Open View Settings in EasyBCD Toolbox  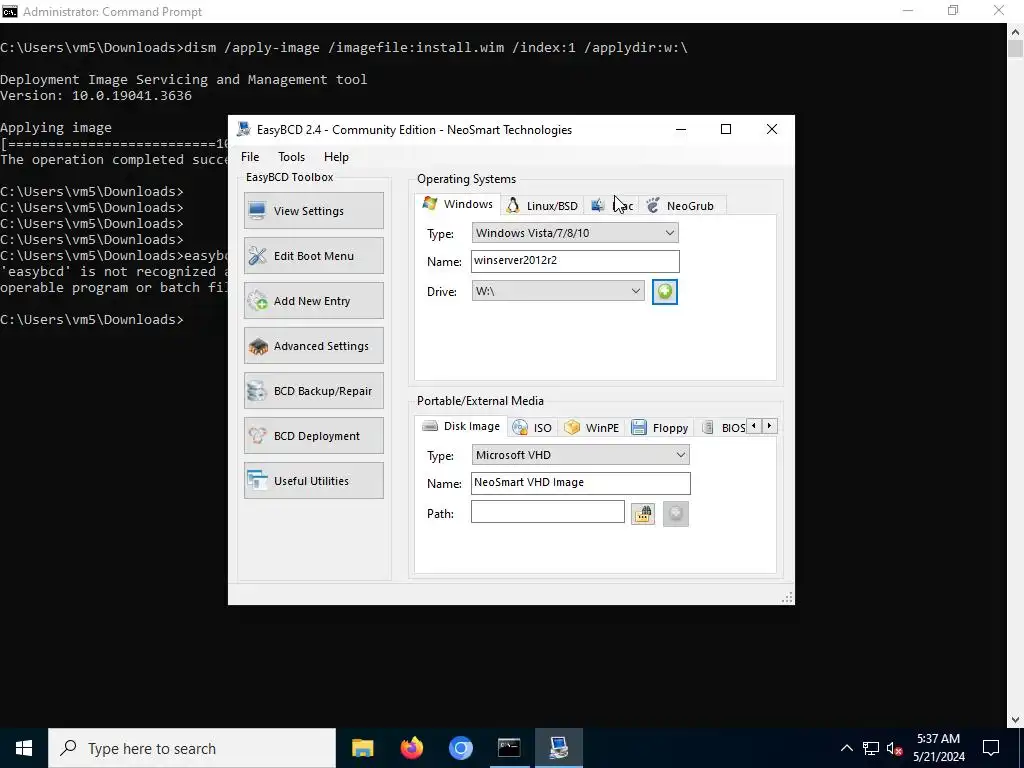(313, 210)
